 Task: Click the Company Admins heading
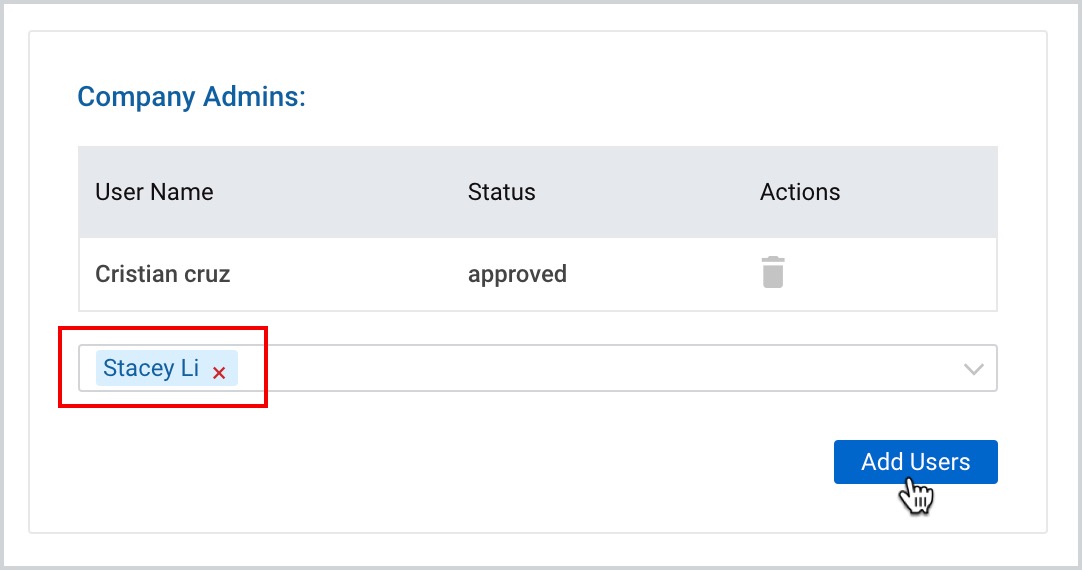point(191,96)
